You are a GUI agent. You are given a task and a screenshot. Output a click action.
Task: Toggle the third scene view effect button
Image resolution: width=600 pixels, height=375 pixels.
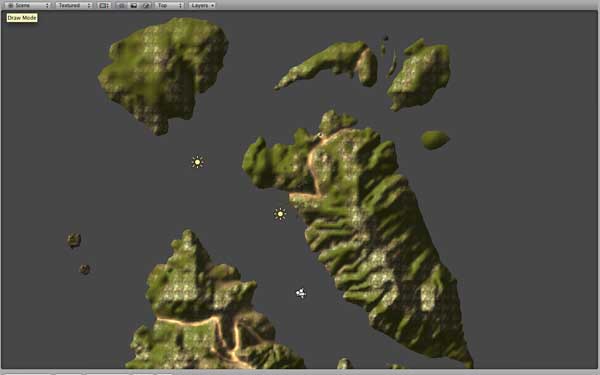click(x=146, y=5)
